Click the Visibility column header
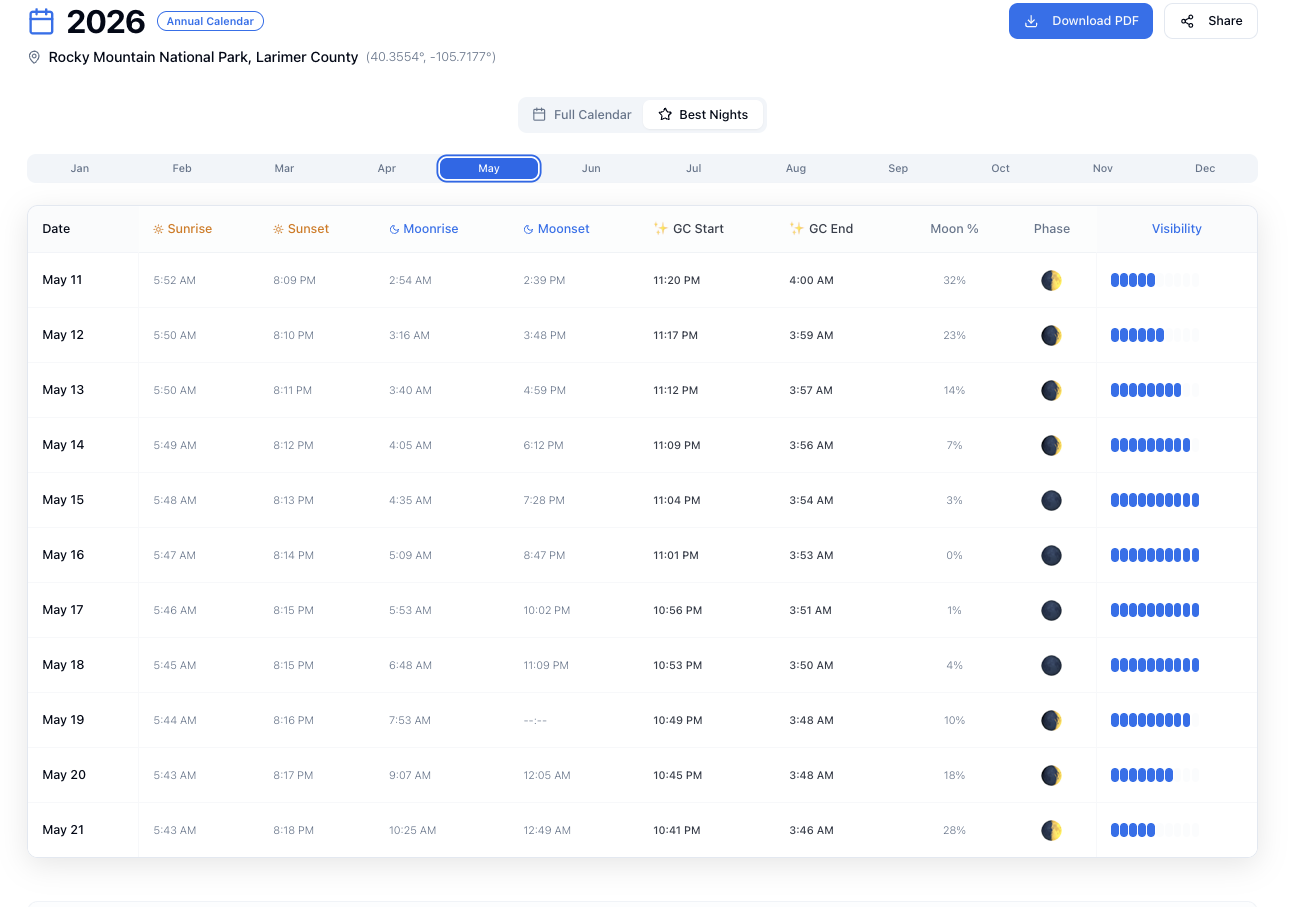1296x907 pixels. pyautogui.click(x=1176, y=229)
